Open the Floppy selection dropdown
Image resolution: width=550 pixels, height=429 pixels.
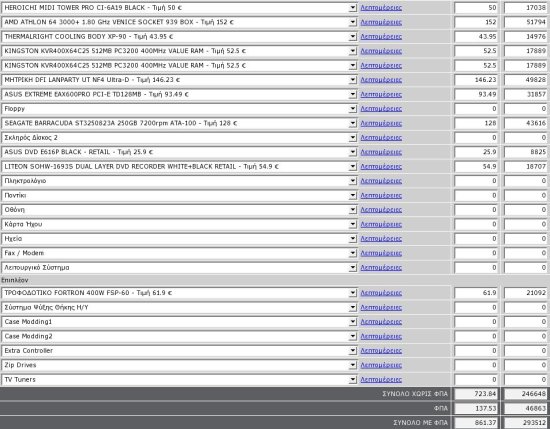(179, 109)
